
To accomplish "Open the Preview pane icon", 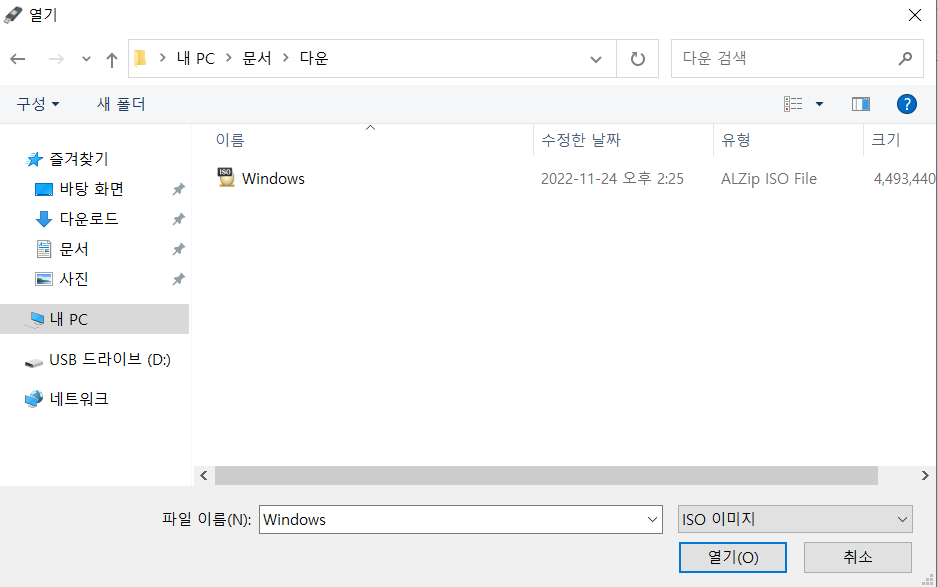I will pos(861,103).
